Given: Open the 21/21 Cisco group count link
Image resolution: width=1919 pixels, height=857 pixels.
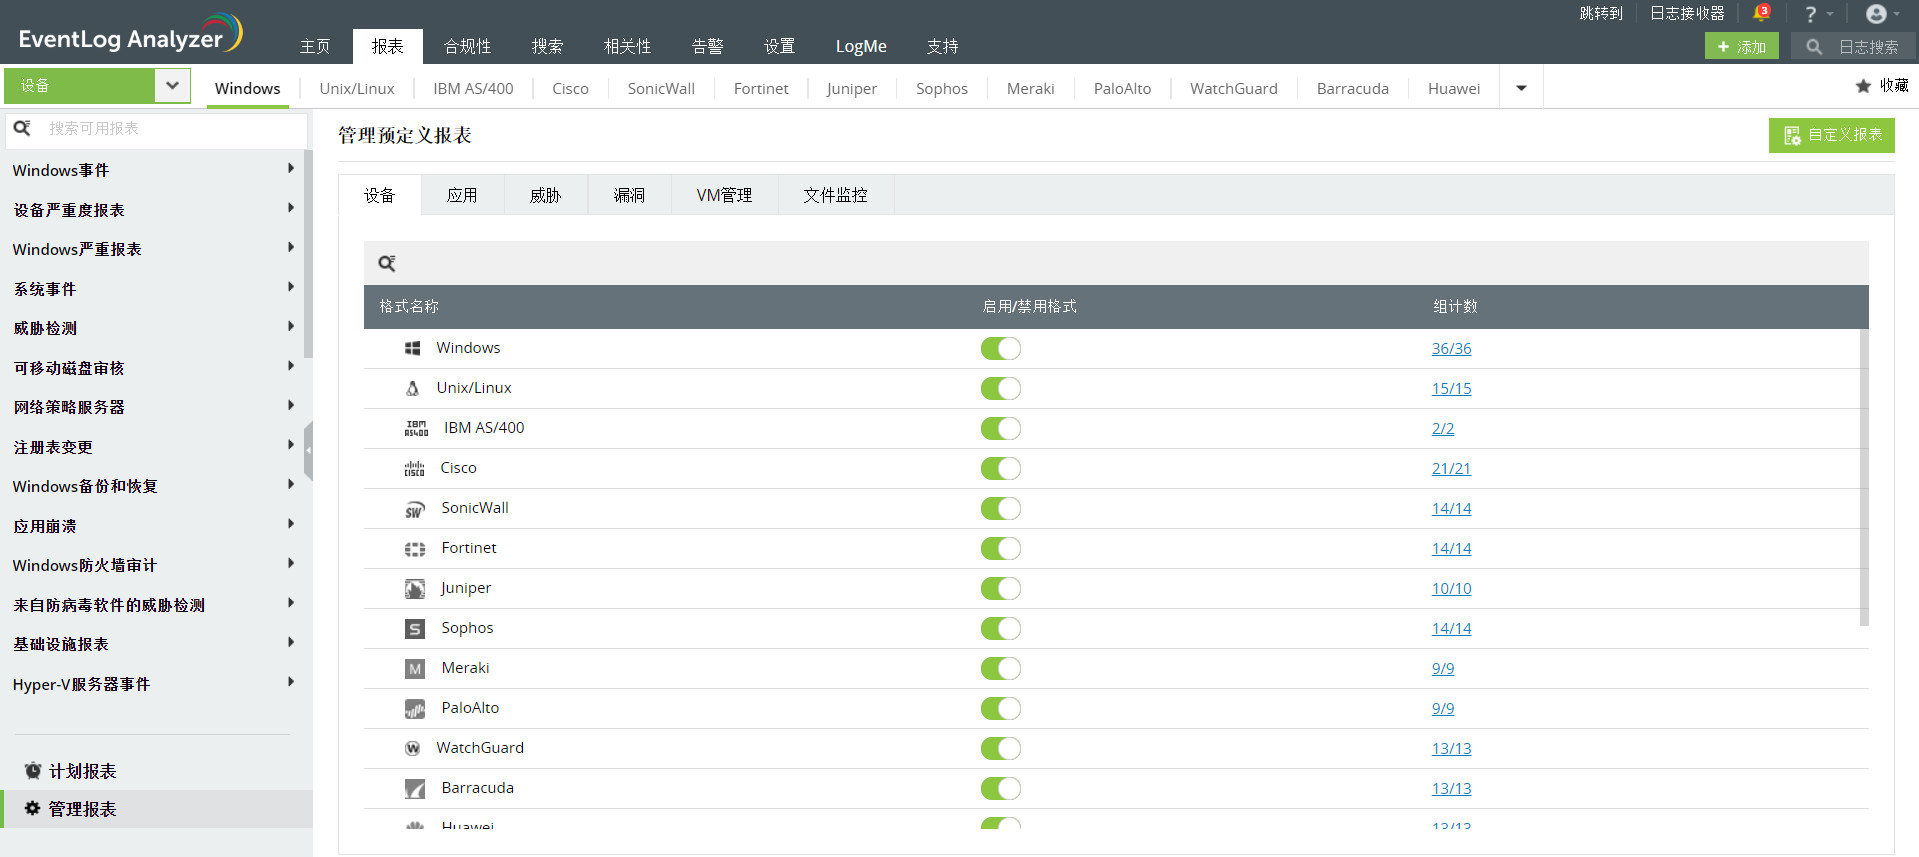Looking at the screenshot, I should [1451, 468].
